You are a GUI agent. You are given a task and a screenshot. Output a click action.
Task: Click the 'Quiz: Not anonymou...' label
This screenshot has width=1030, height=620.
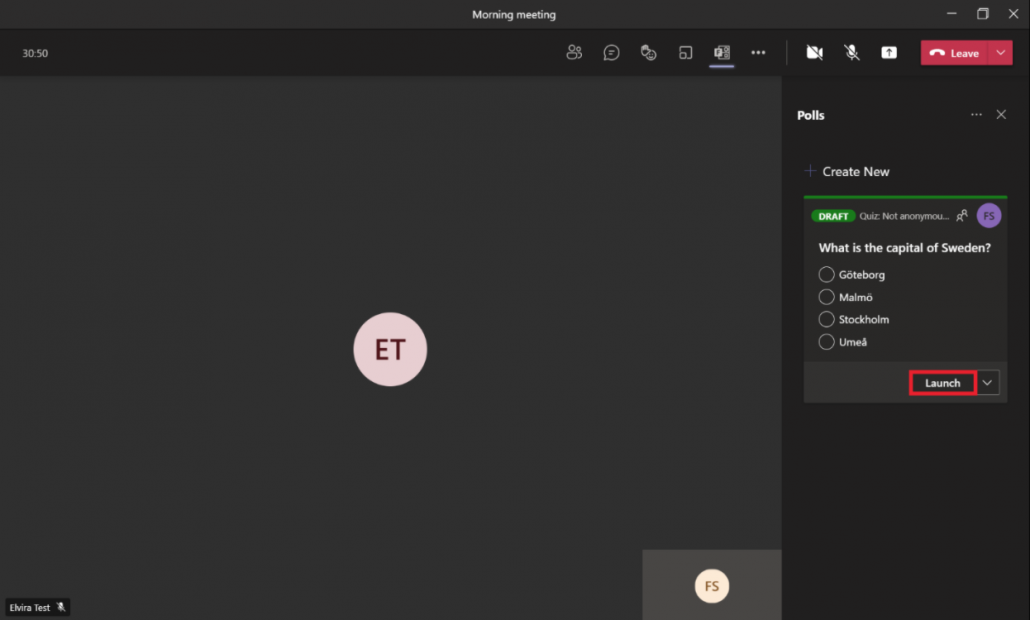click(904, 216)
